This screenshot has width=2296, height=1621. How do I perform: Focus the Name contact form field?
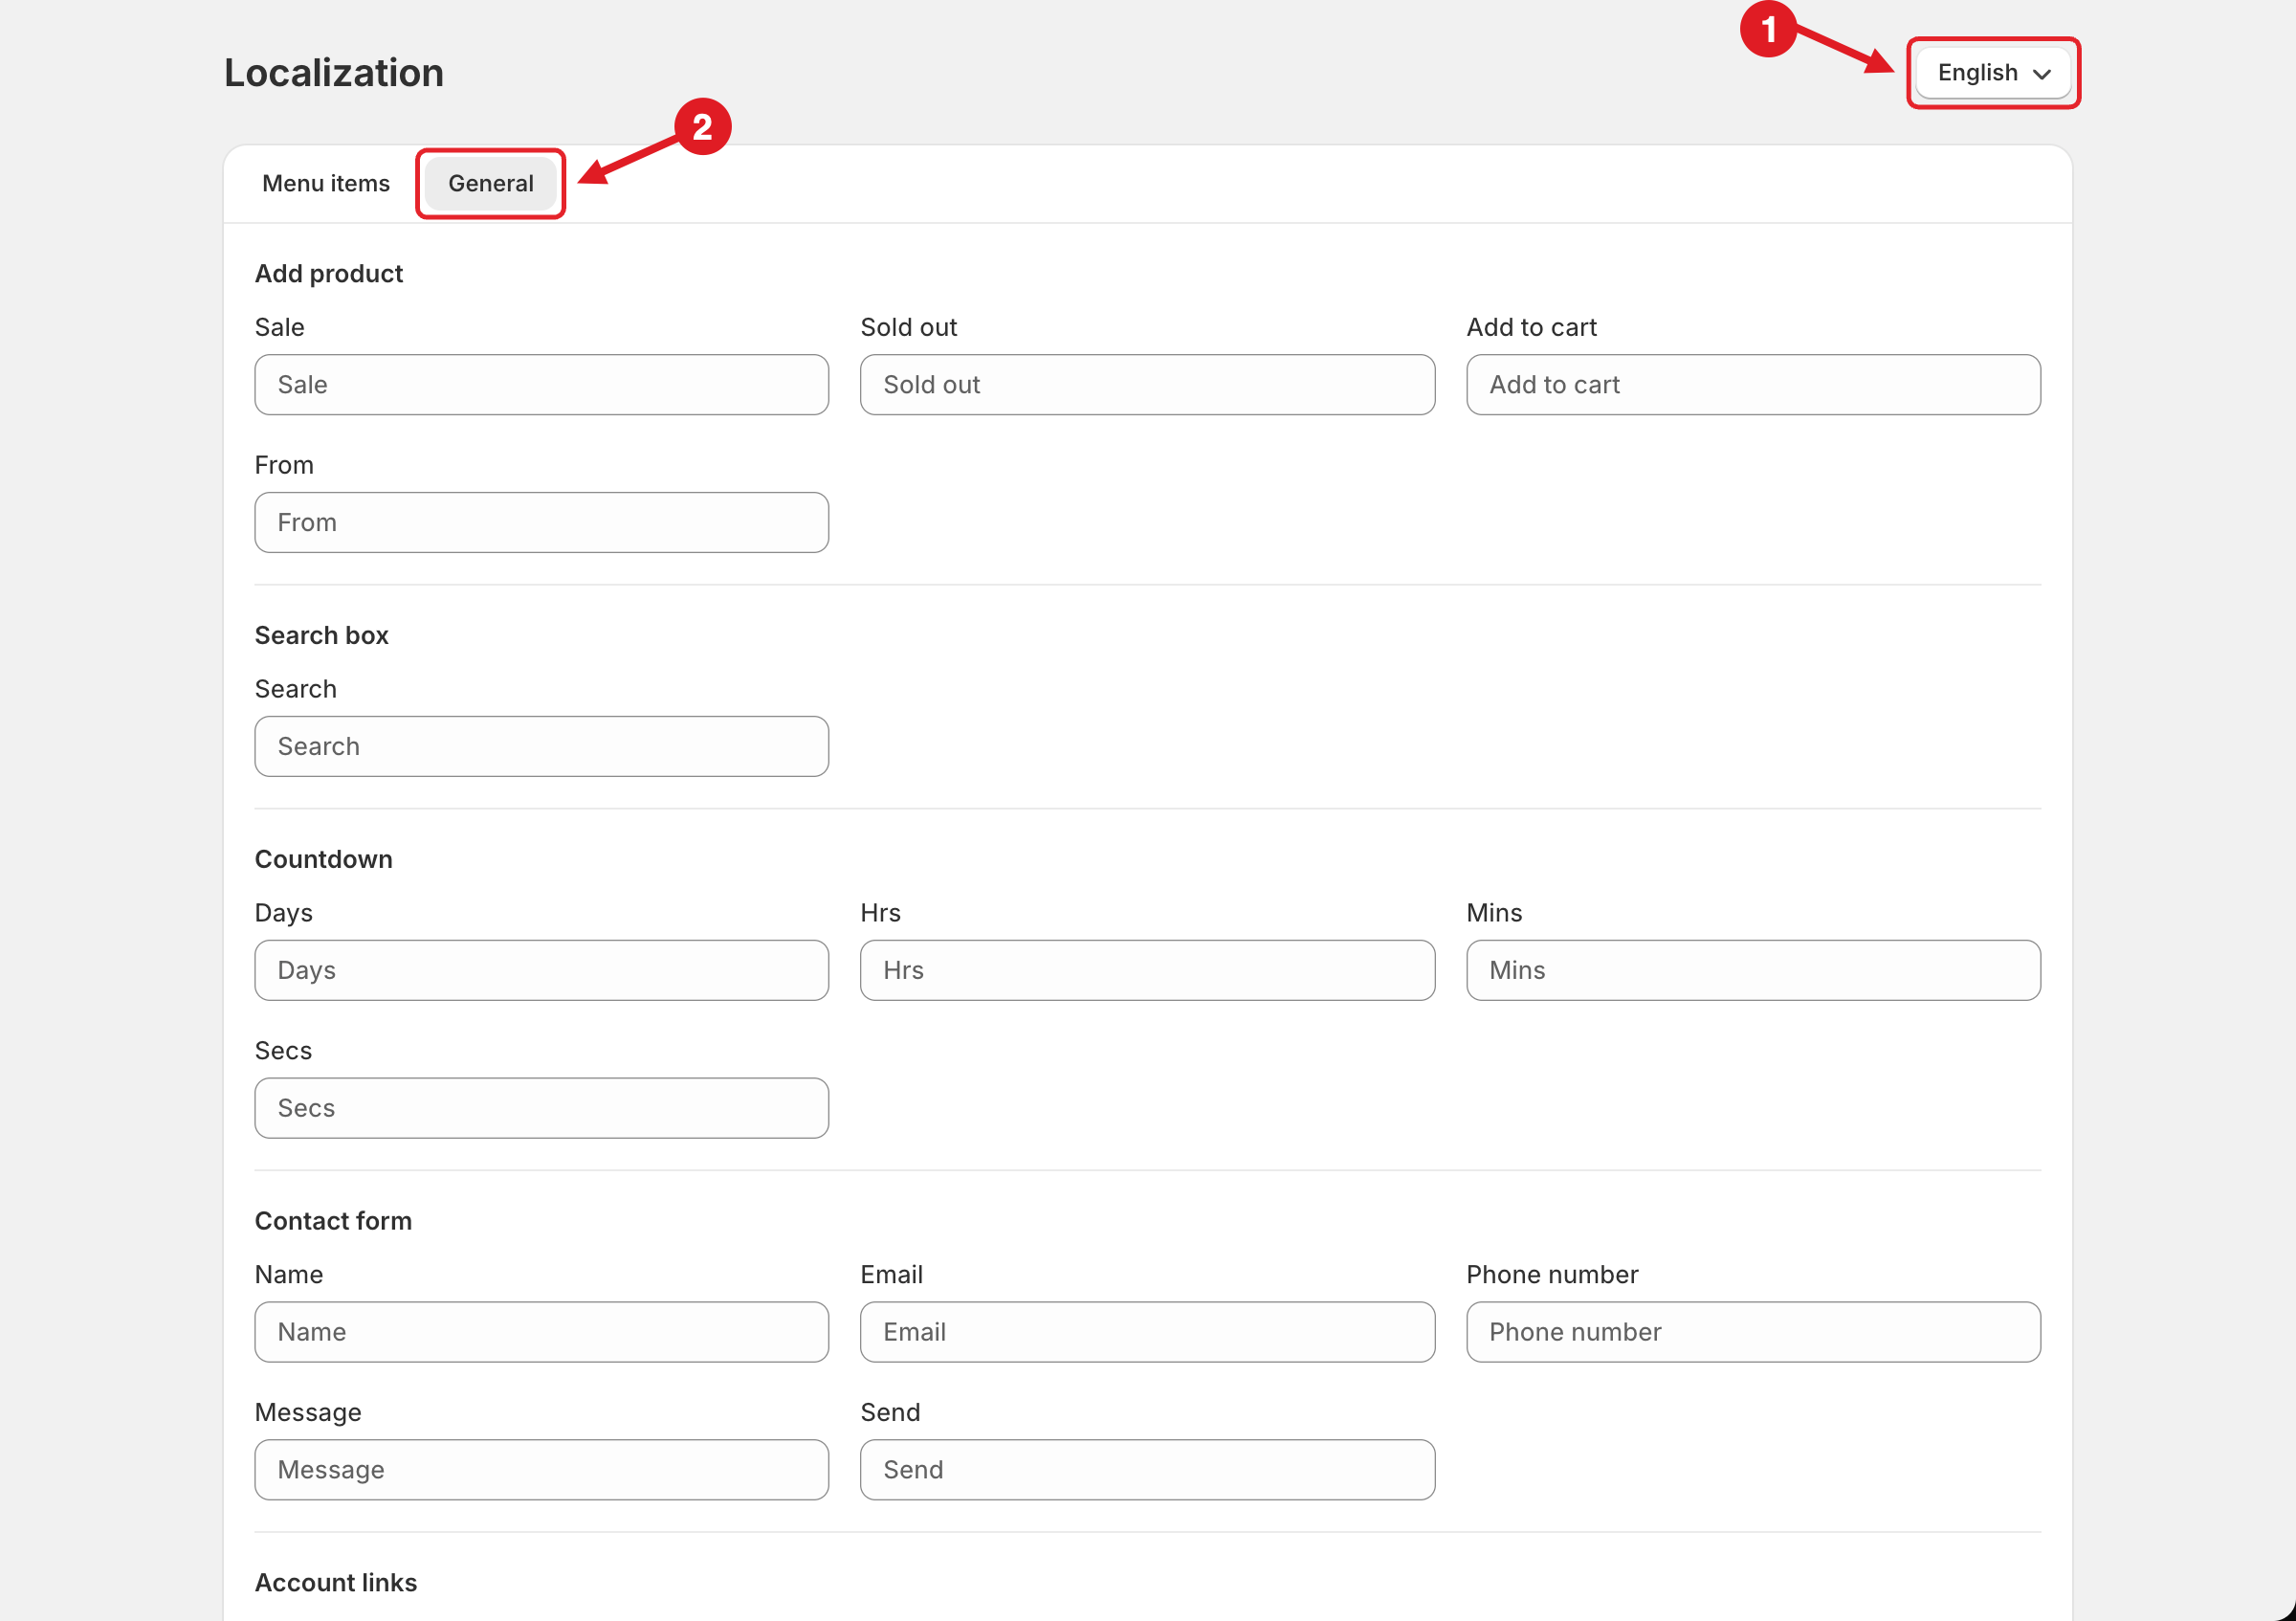point(541,1332)
